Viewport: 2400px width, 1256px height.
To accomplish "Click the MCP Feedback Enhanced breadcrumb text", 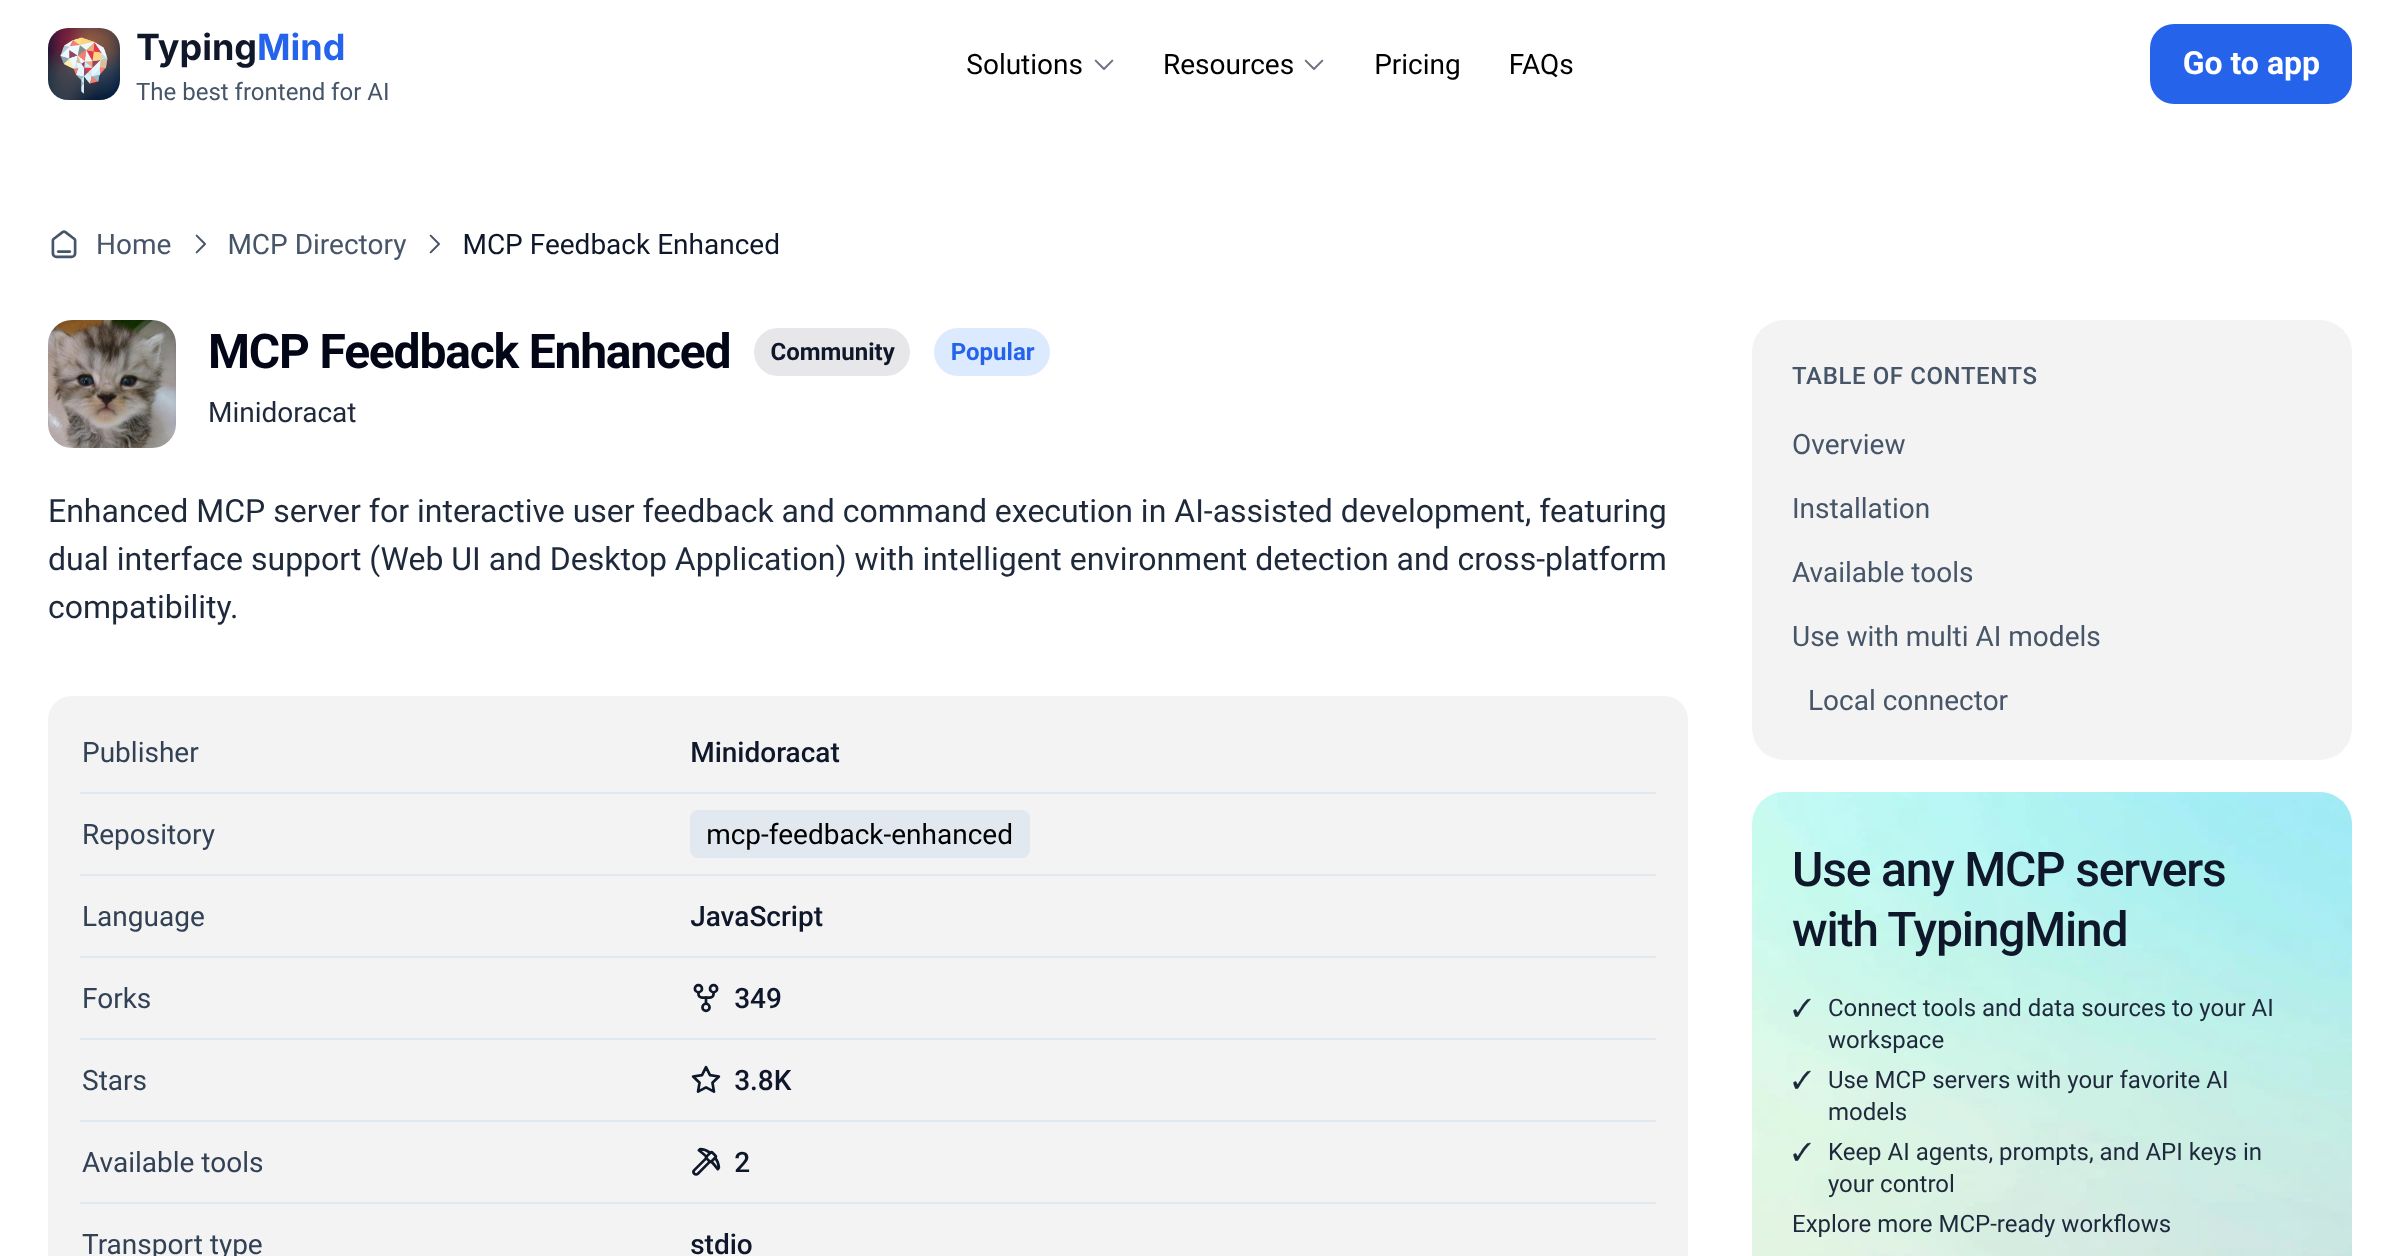I will 621,244.
